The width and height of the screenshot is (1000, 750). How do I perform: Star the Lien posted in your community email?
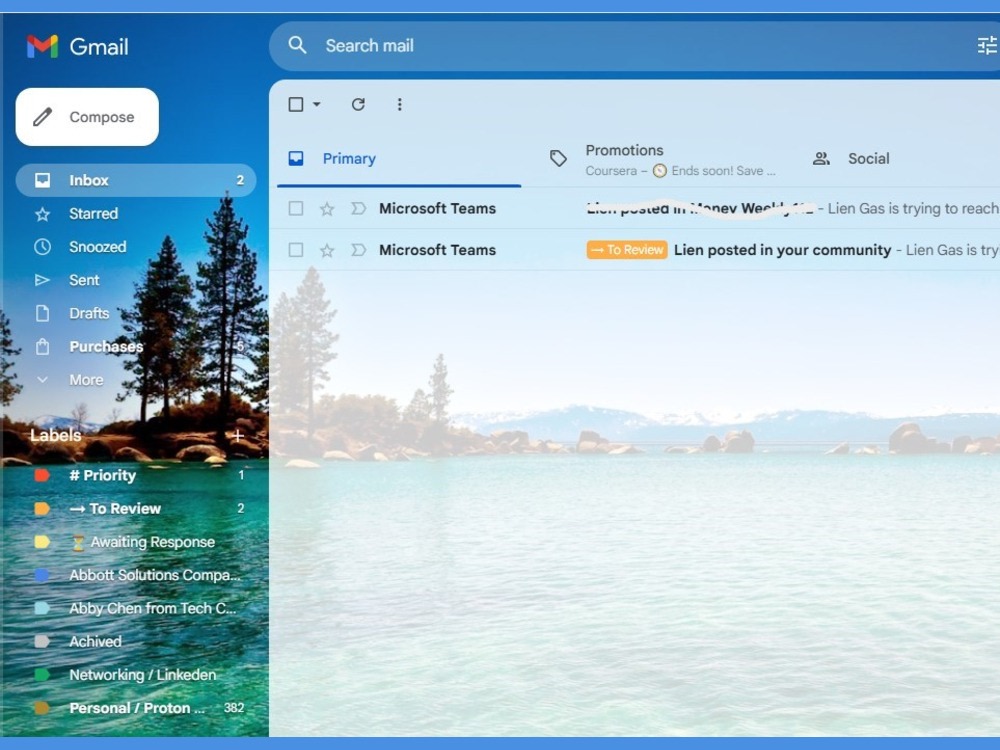[x=327, y=250]
